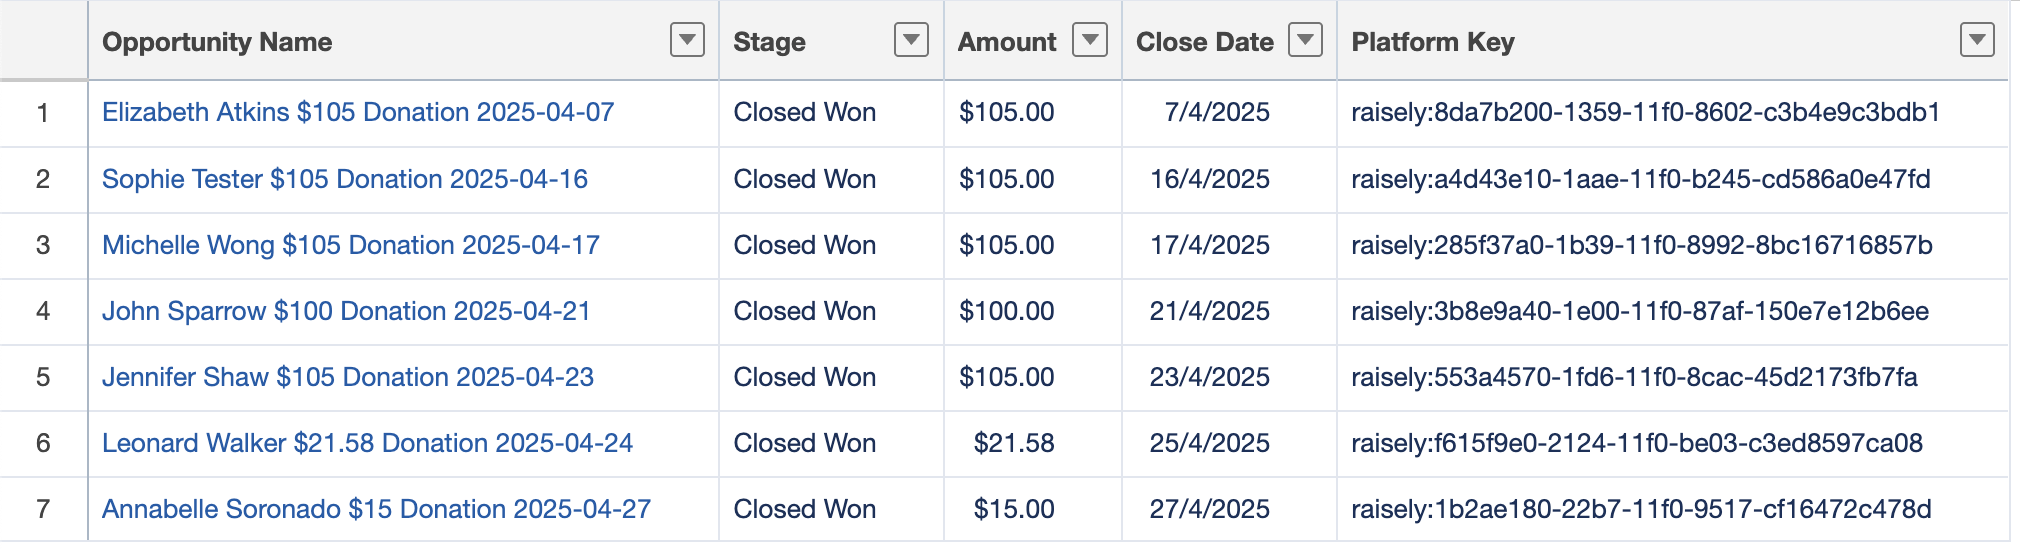Open the Opportunity Name column dropdown
2020x550 pixels.
tap(687, 41)
